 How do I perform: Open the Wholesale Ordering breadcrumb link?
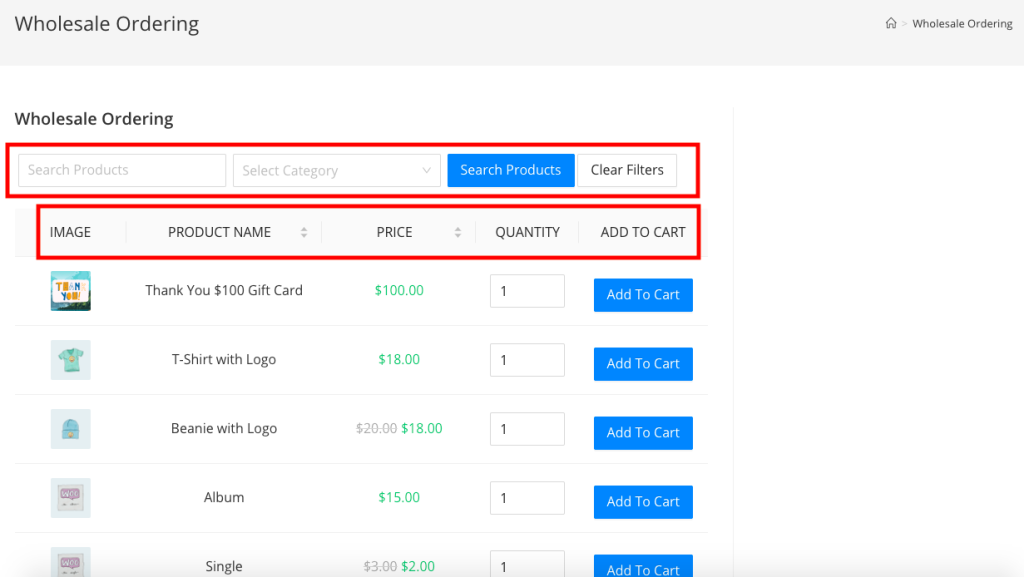click(x=962, y=24)
